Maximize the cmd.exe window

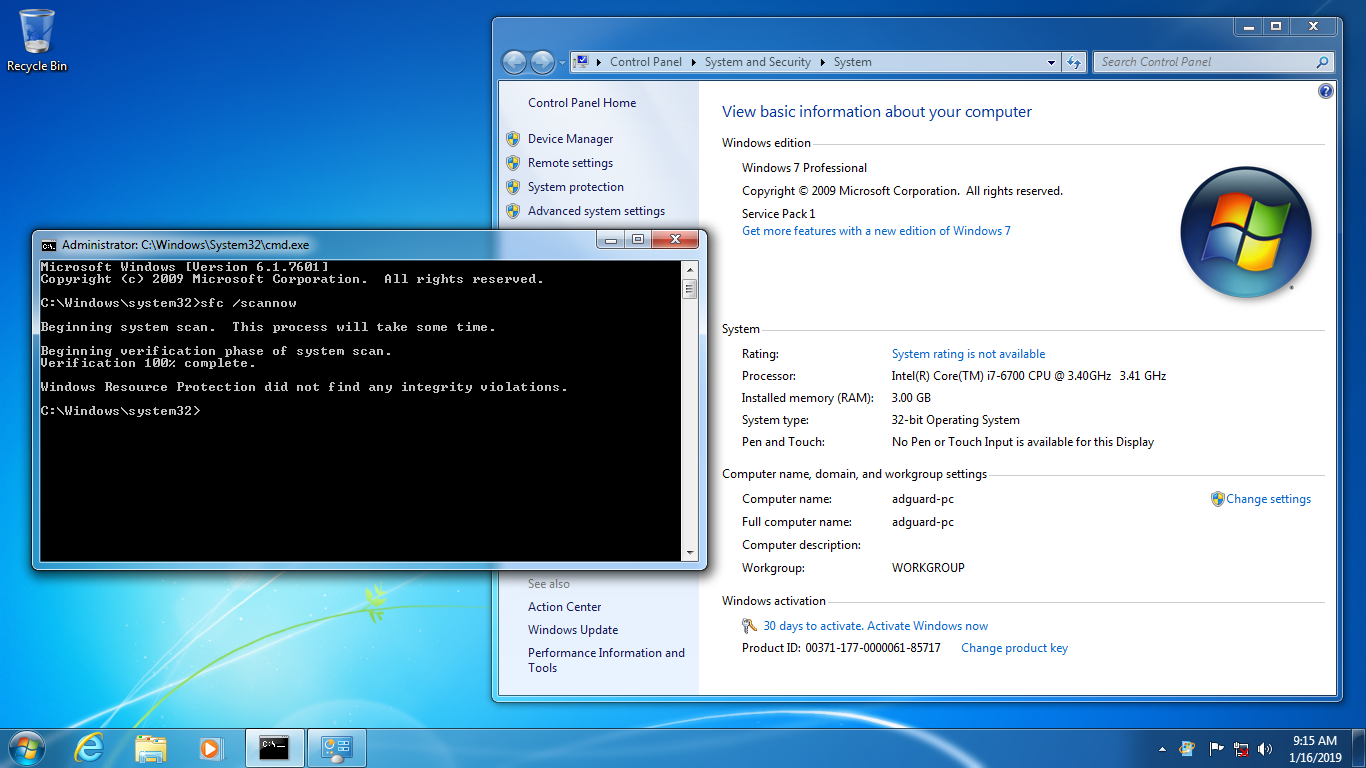tap(638, 240)
